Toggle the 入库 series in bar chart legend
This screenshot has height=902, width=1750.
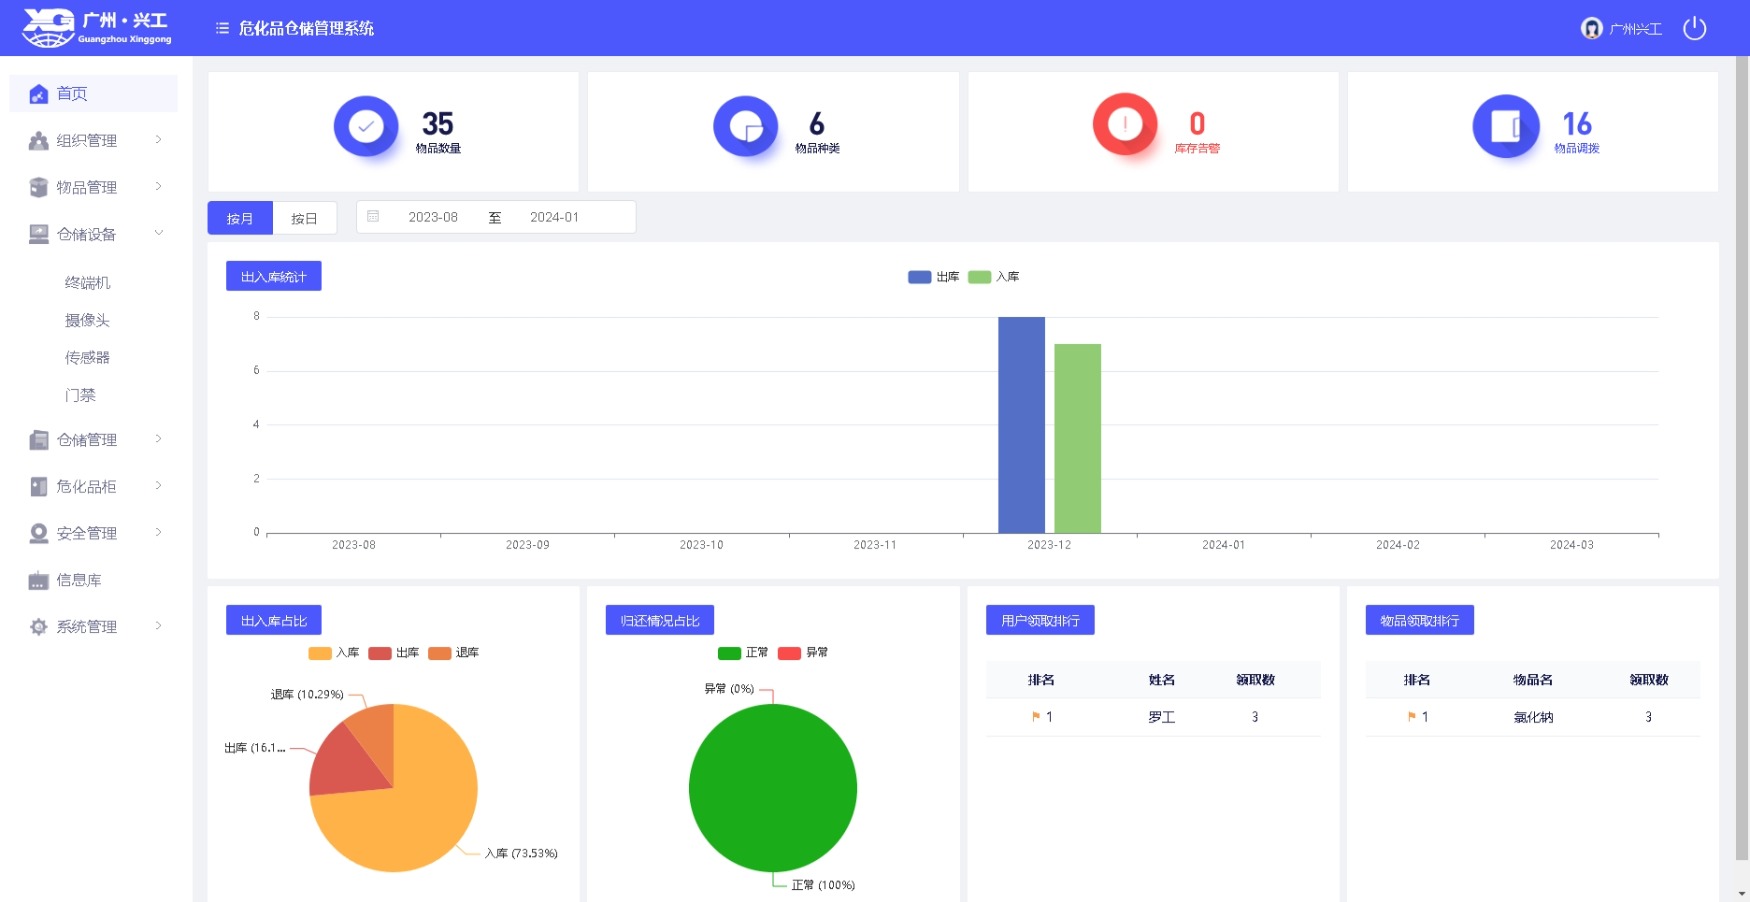click(x=992, y=277)
